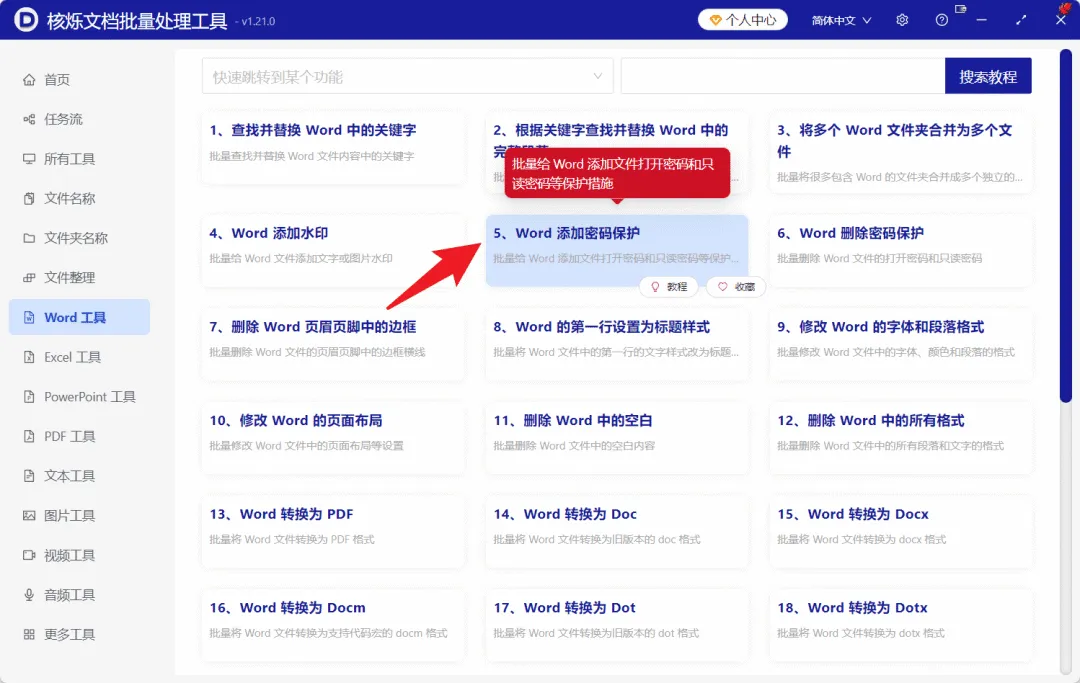1080x683 pixels.
Task: Click the heart favorite icon under item 5
Action: coord(723,286)
